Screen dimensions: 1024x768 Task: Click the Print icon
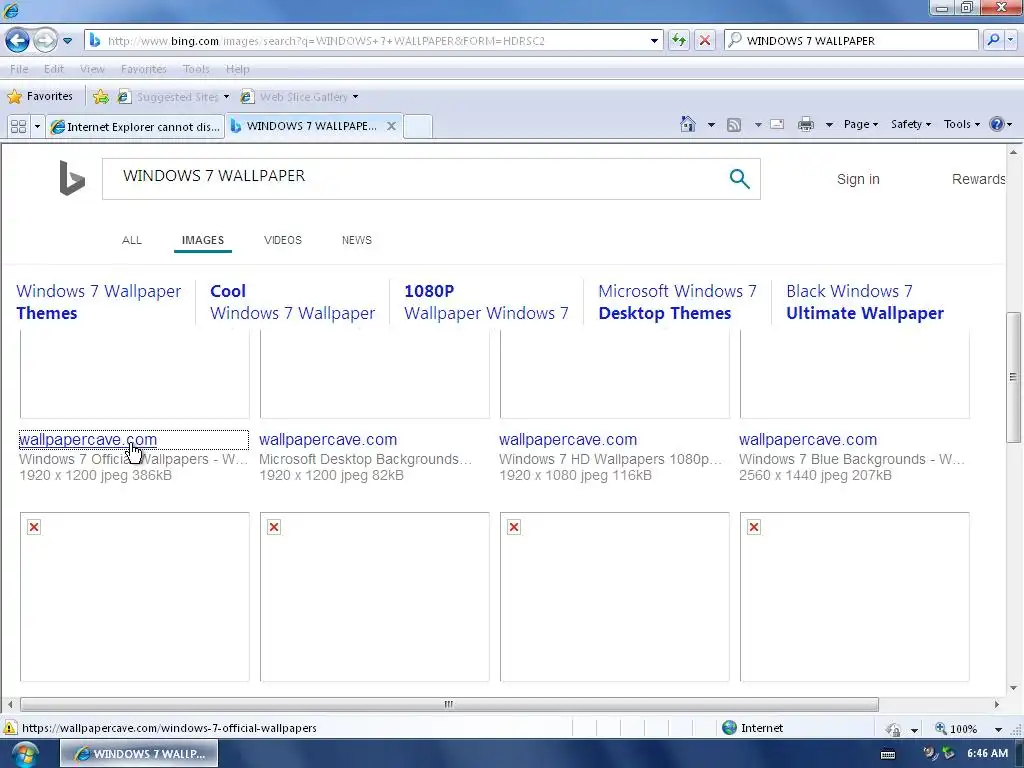pos(806,124)
